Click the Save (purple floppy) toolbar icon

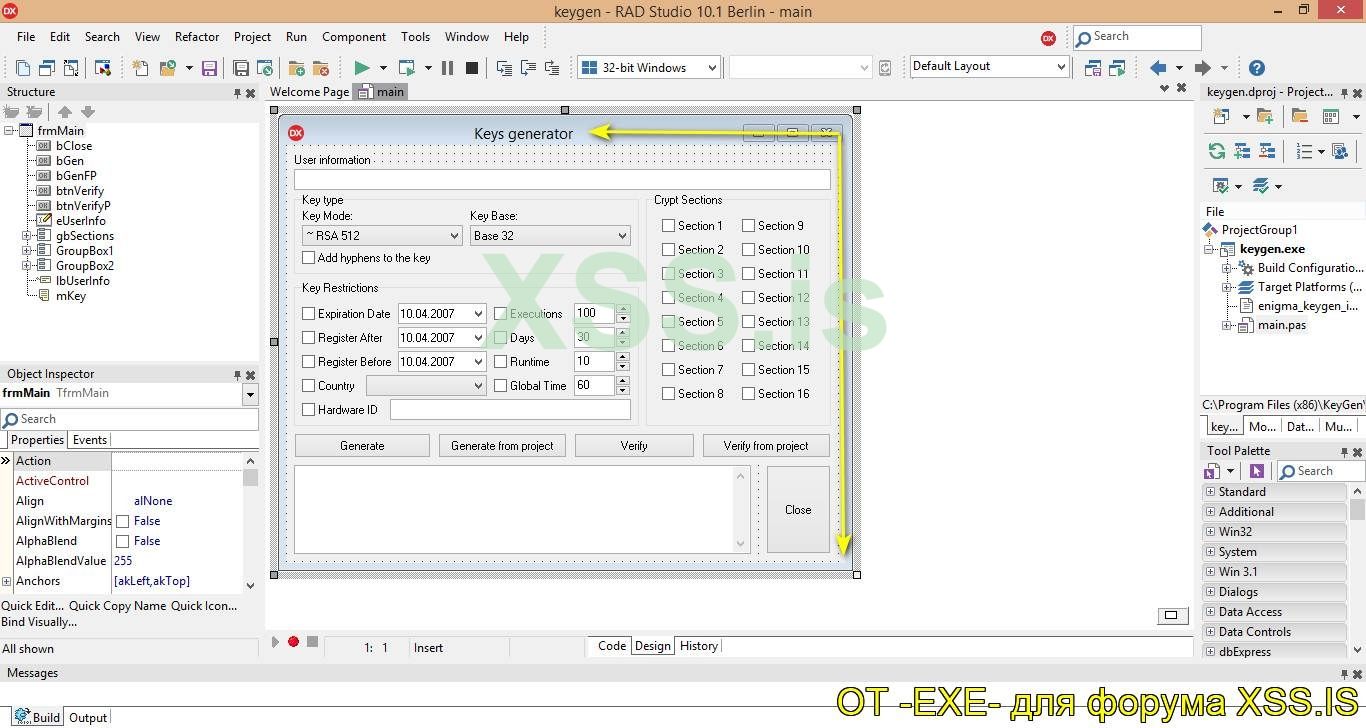click(209, 68)
